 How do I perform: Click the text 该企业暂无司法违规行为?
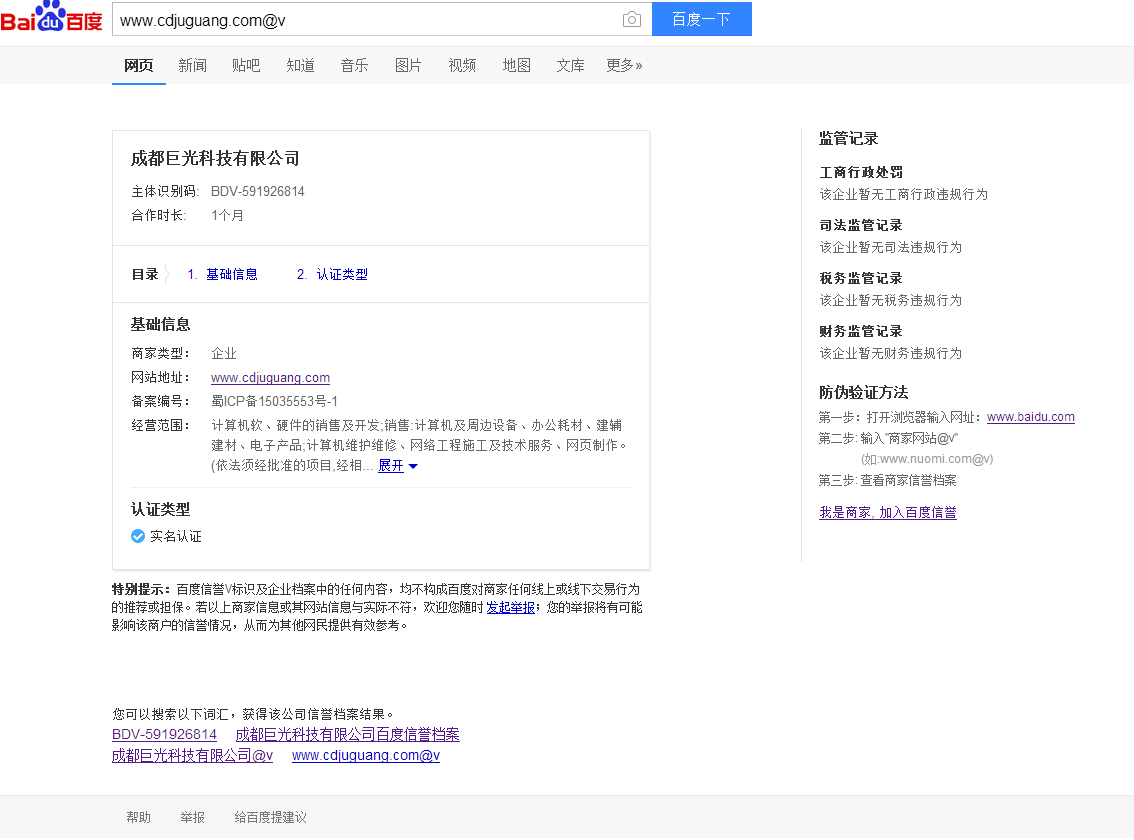890,247
